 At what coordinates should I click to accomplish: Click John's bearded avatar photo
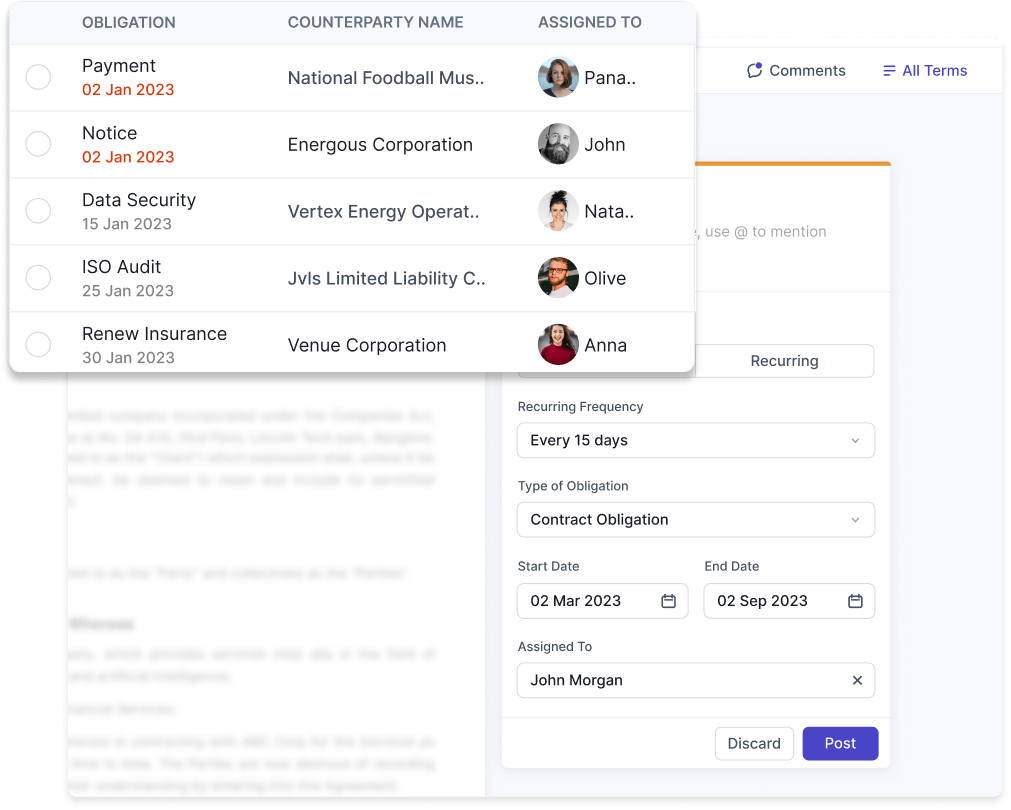tap(558, 144)
